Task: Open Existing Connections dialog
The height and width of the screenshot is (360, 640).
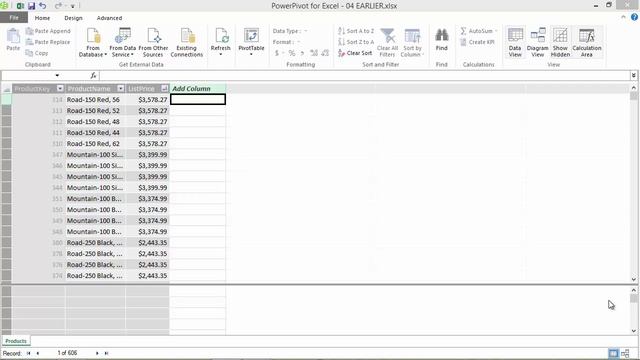Action: click(x=187, y=42)
